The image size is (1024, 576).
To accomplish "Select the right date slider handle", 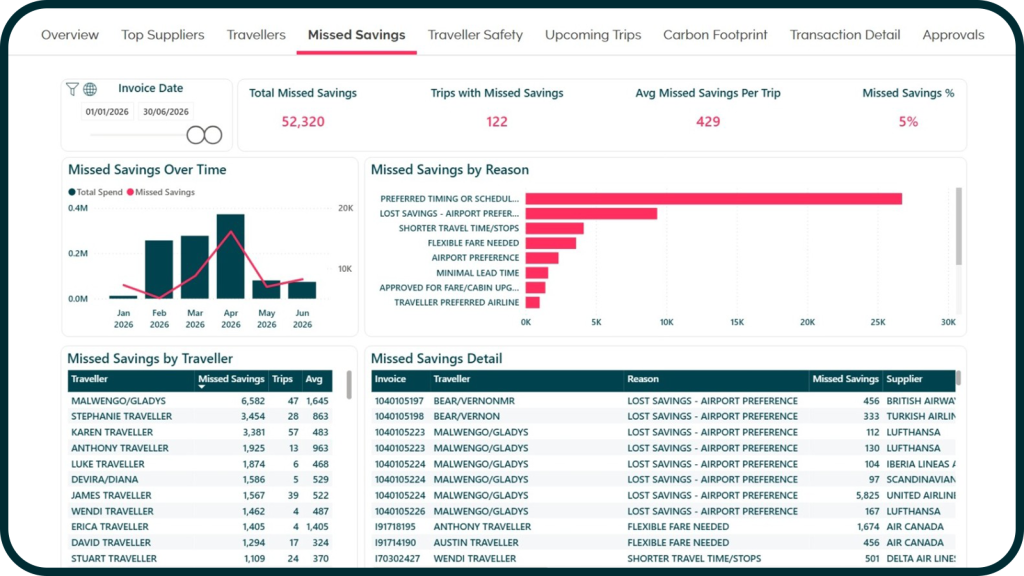I will point(213,135).
